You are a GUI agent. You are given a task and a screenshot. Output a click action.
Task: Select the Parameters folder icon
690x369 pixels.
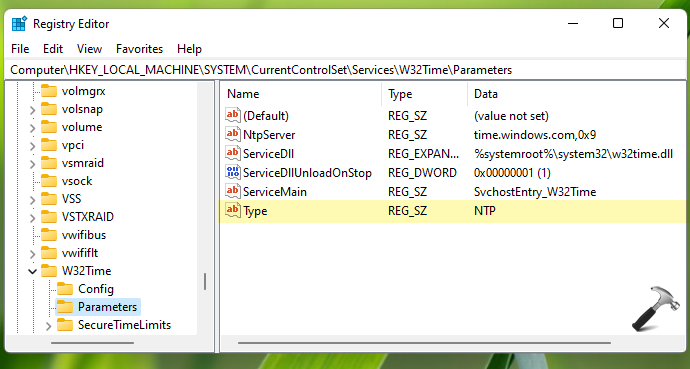65,307
